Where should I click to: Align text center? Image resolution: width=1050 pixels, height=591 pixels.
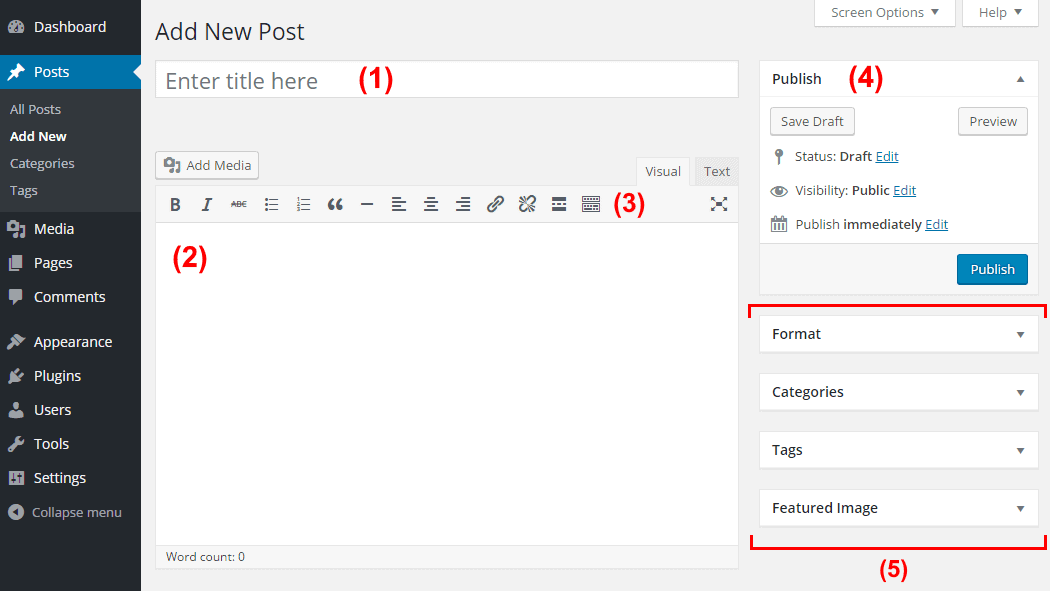[431, 204]
